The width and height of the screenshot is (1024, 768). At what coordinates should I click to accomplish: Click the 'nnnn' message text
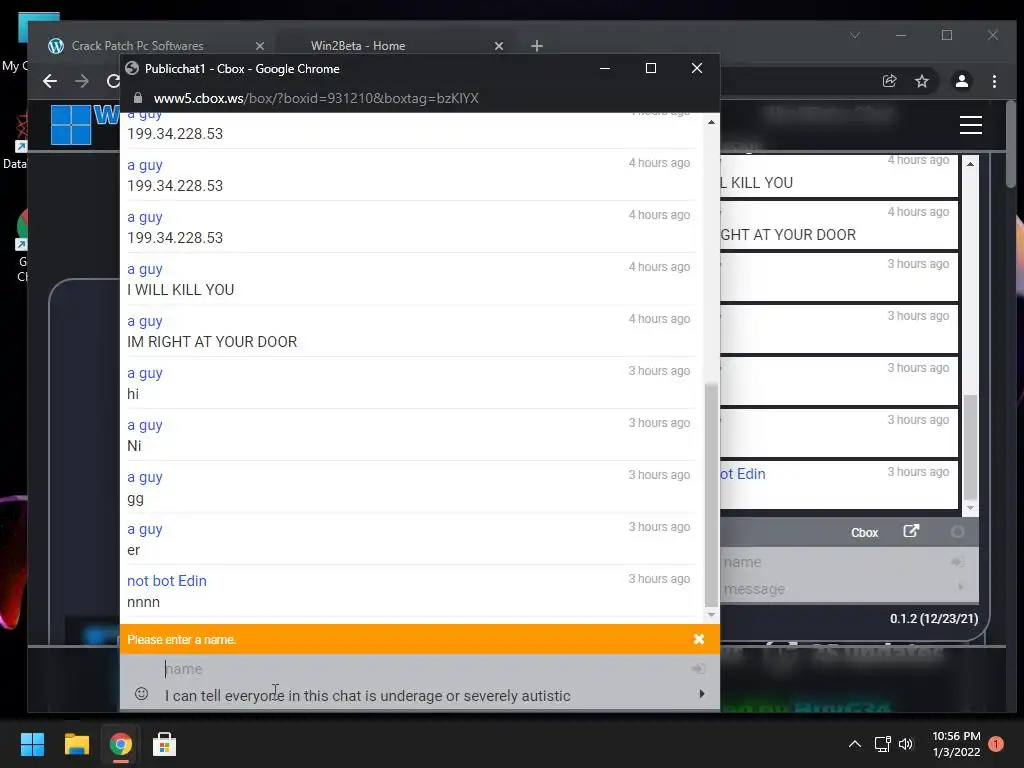click(144, 602)
